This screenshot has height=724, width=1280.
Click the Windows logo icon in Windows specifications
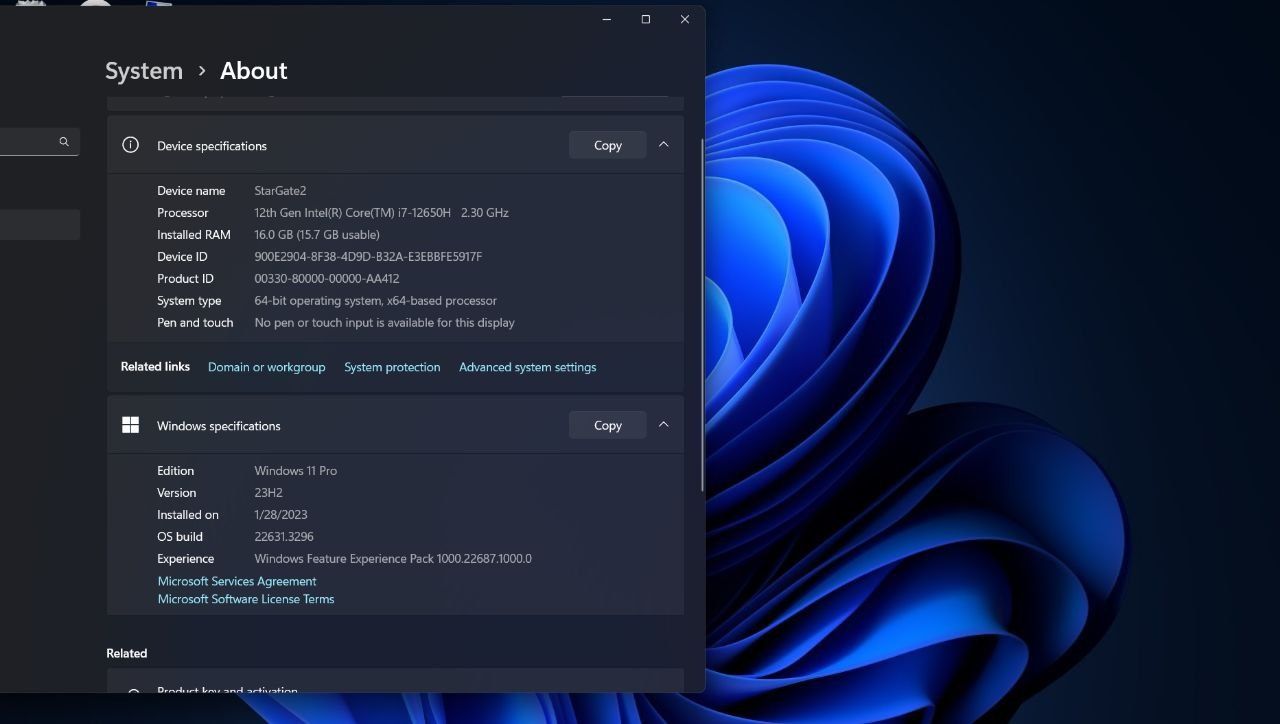click(x=130, y=425)
